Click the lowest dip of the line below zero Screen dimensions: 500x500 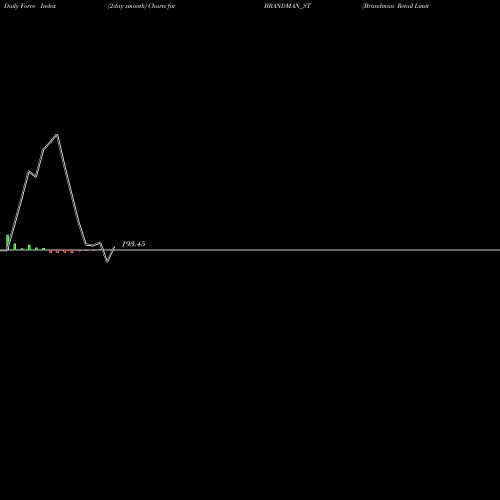click(x=107, y=261)
